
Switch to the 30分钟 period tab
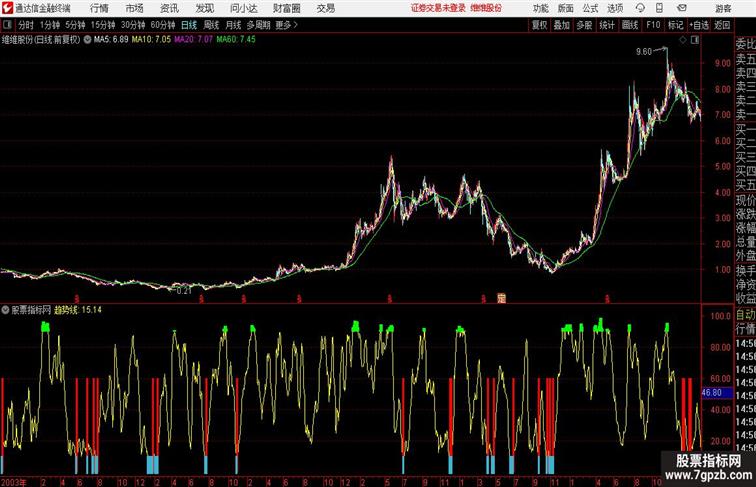click(133, 25)
